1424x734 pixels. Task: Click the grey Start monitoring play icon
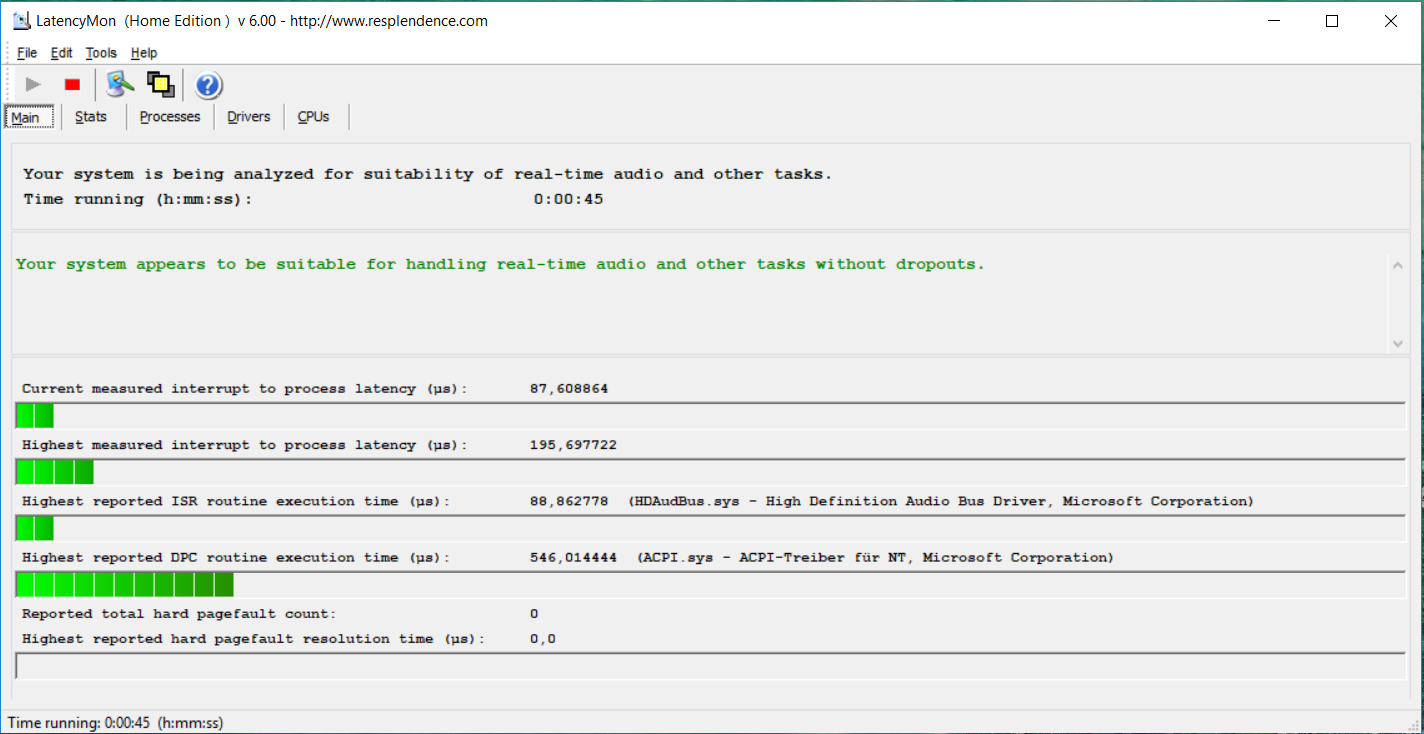[x=33, y=85]
